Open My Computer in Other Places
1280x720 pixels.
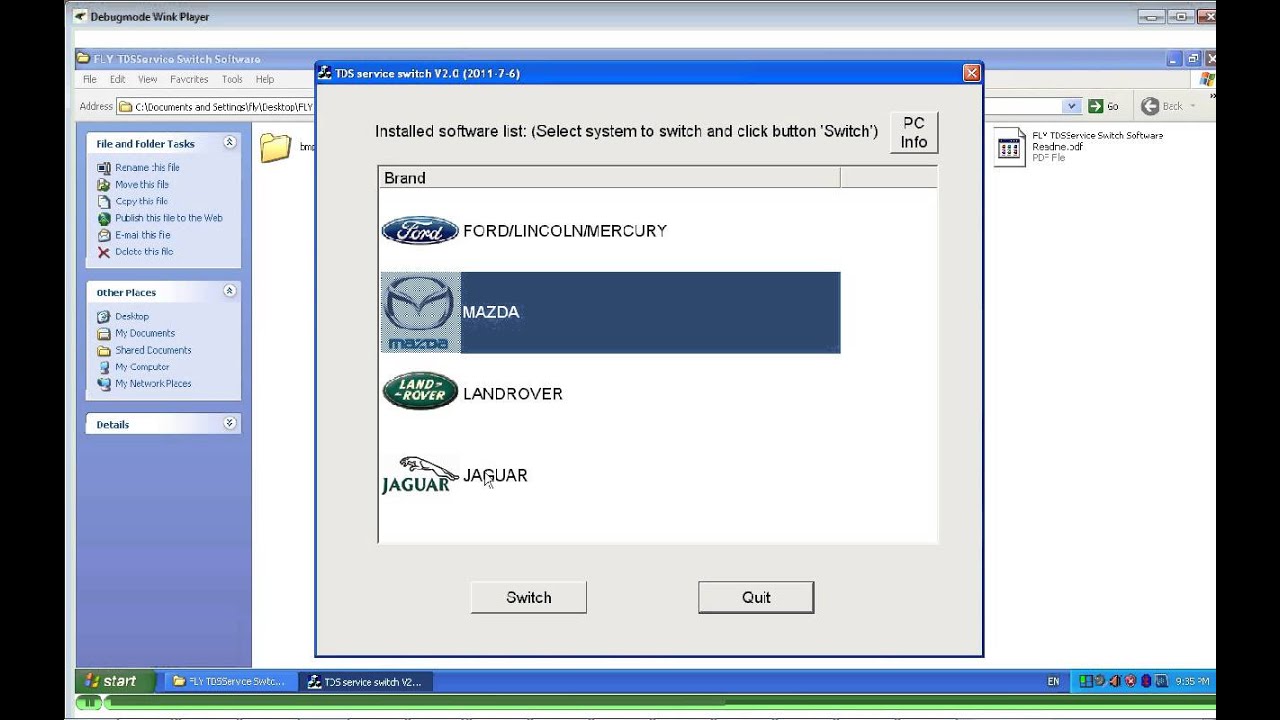(142, 367)
